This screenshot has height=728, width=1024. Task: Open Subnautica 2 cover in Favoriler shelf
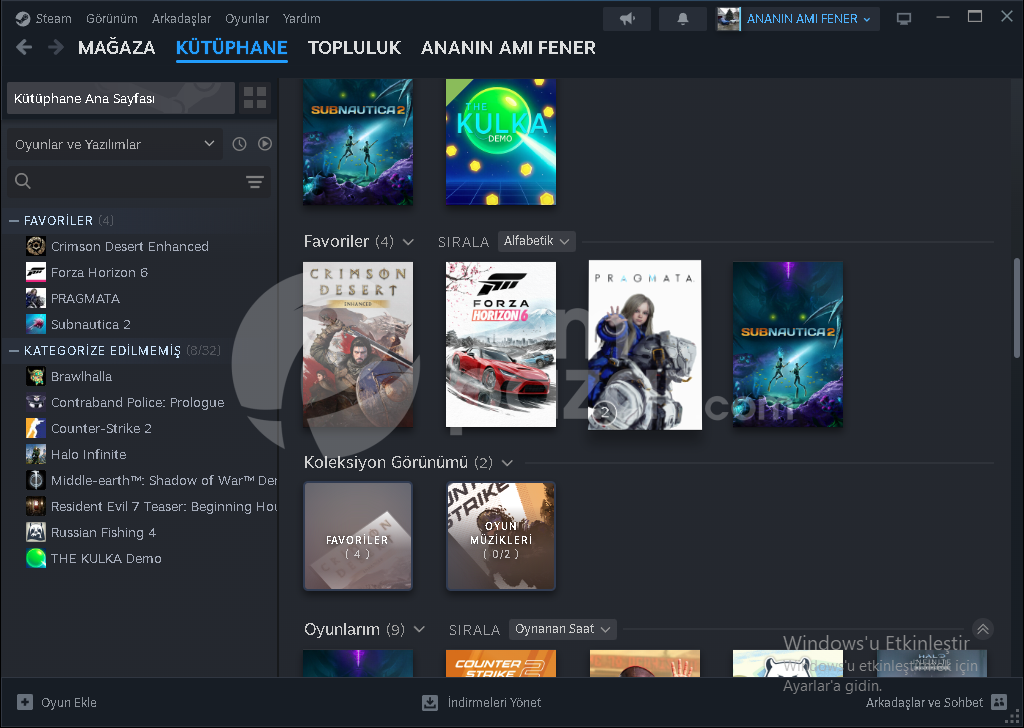788,345
